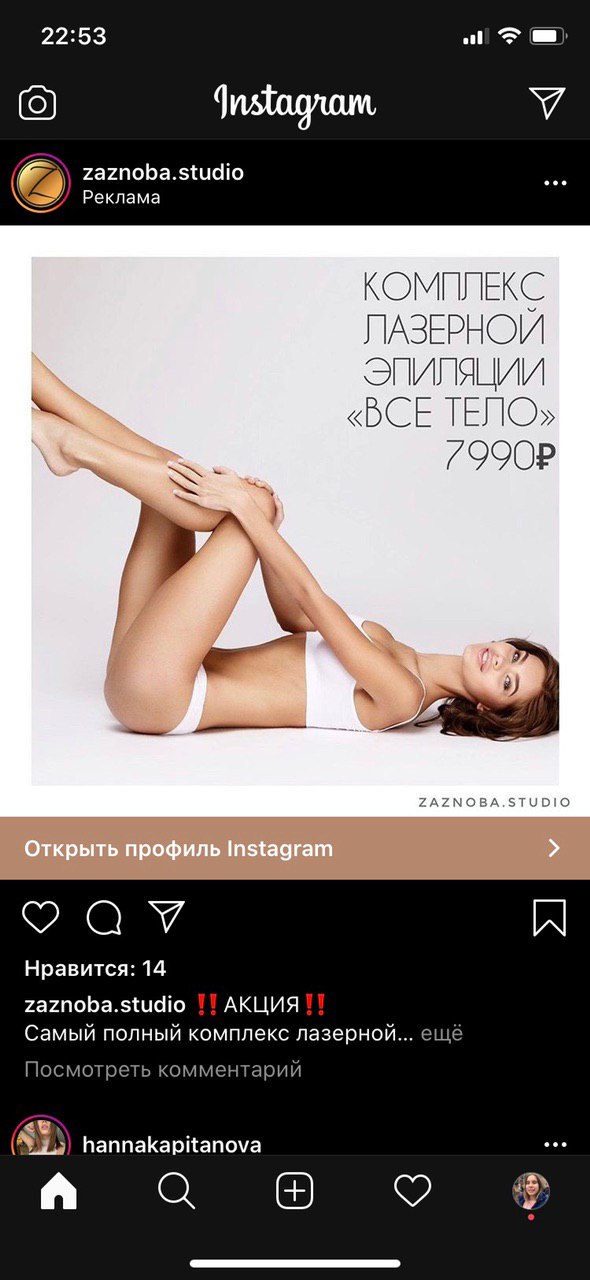Image resolution: width=590 pixels, height=1280 pixels.
Task: Open direct messages paper plane icon
Action: pyautogui.click(x=547, y=102)
